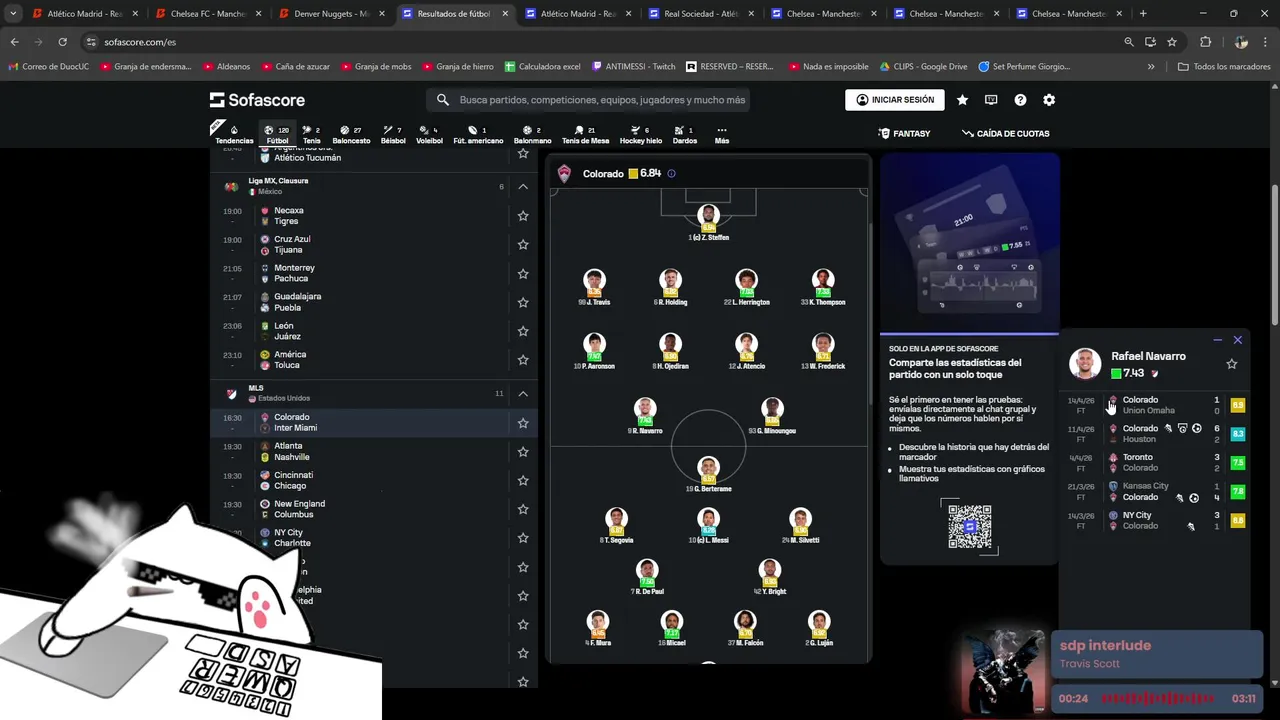Click the search field for partidos

pos(588,100)
